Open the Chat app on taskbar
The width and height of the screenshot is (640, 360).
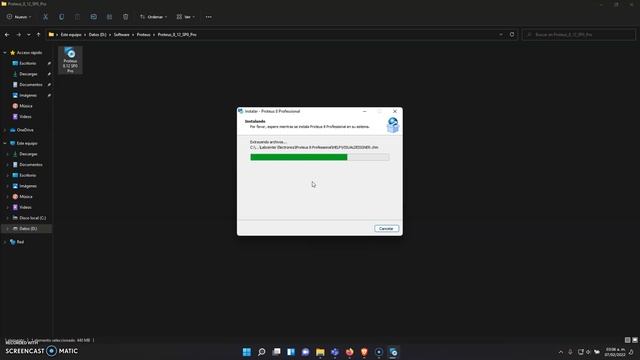coord(306,352)
